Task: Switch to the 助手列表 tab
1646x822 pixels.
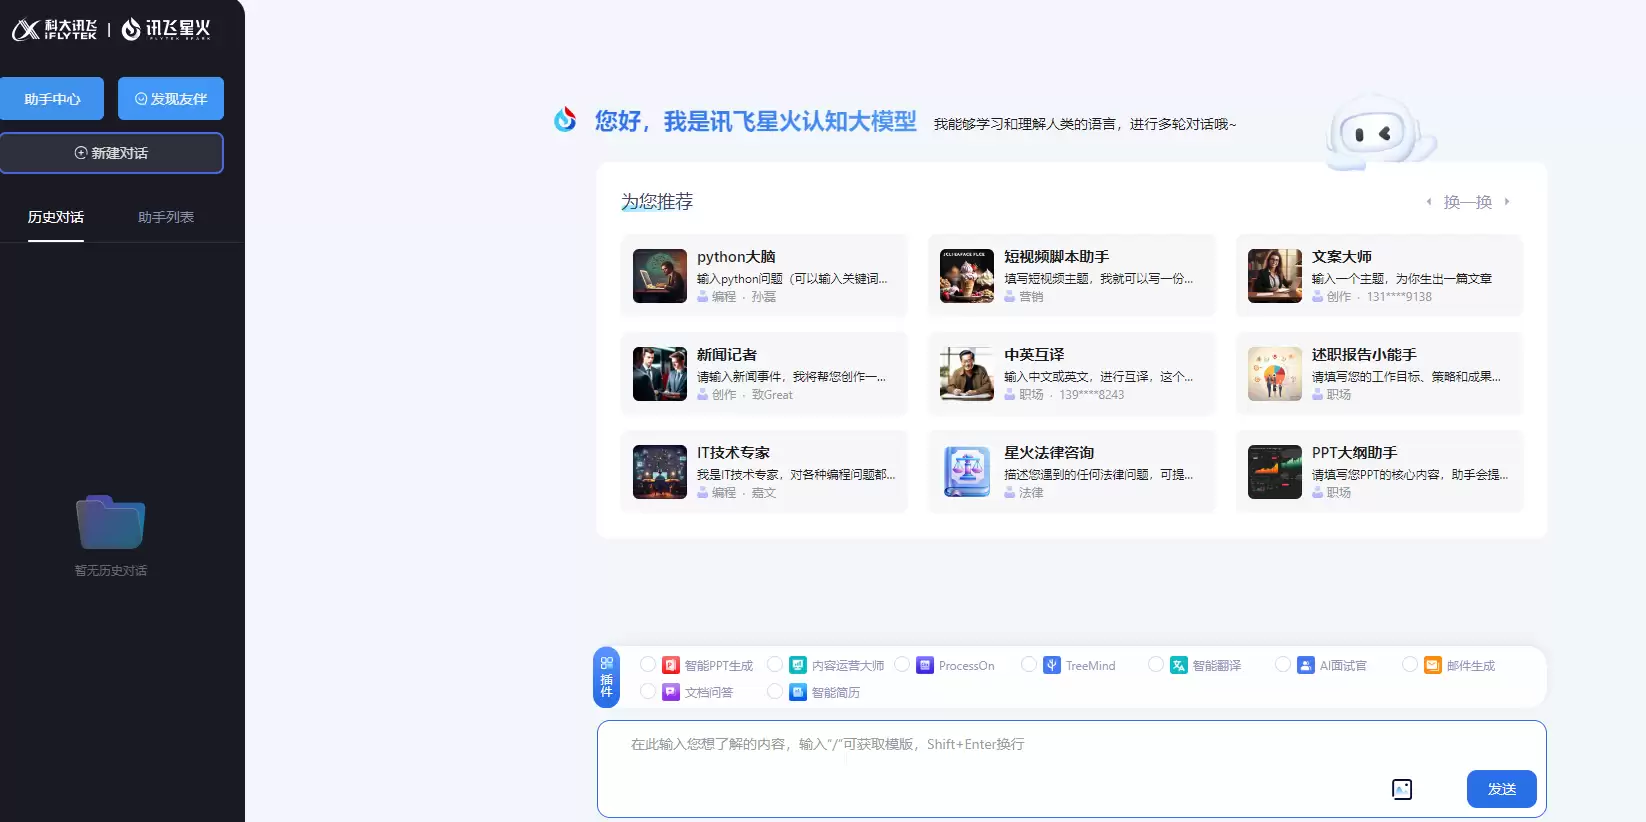Action: pos(166,217)
